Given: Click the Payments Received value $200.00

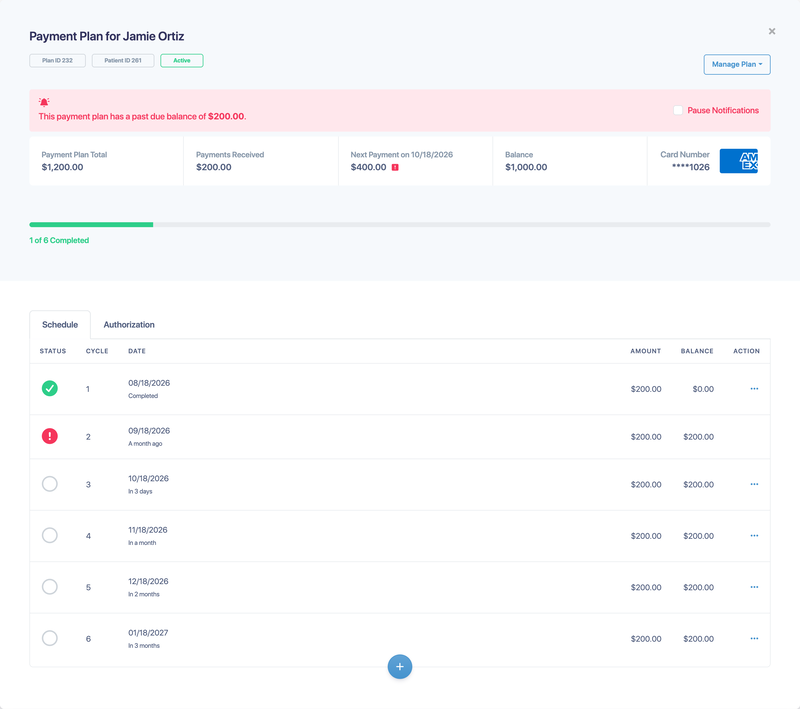Looking at the screenshot, I should (x=214, y=167).
